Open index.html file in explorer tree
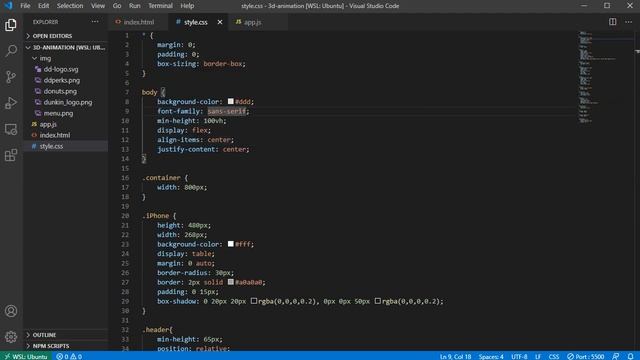The image size is (640, 360). (x=55, y=136)
